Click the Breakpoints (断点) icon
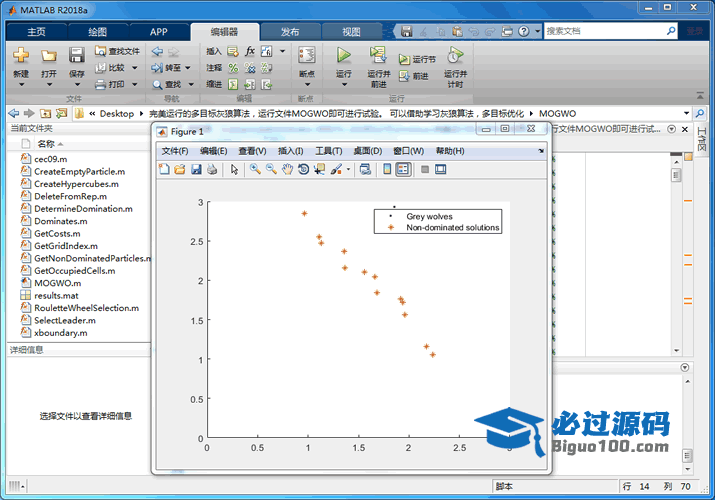 [307, 55]
